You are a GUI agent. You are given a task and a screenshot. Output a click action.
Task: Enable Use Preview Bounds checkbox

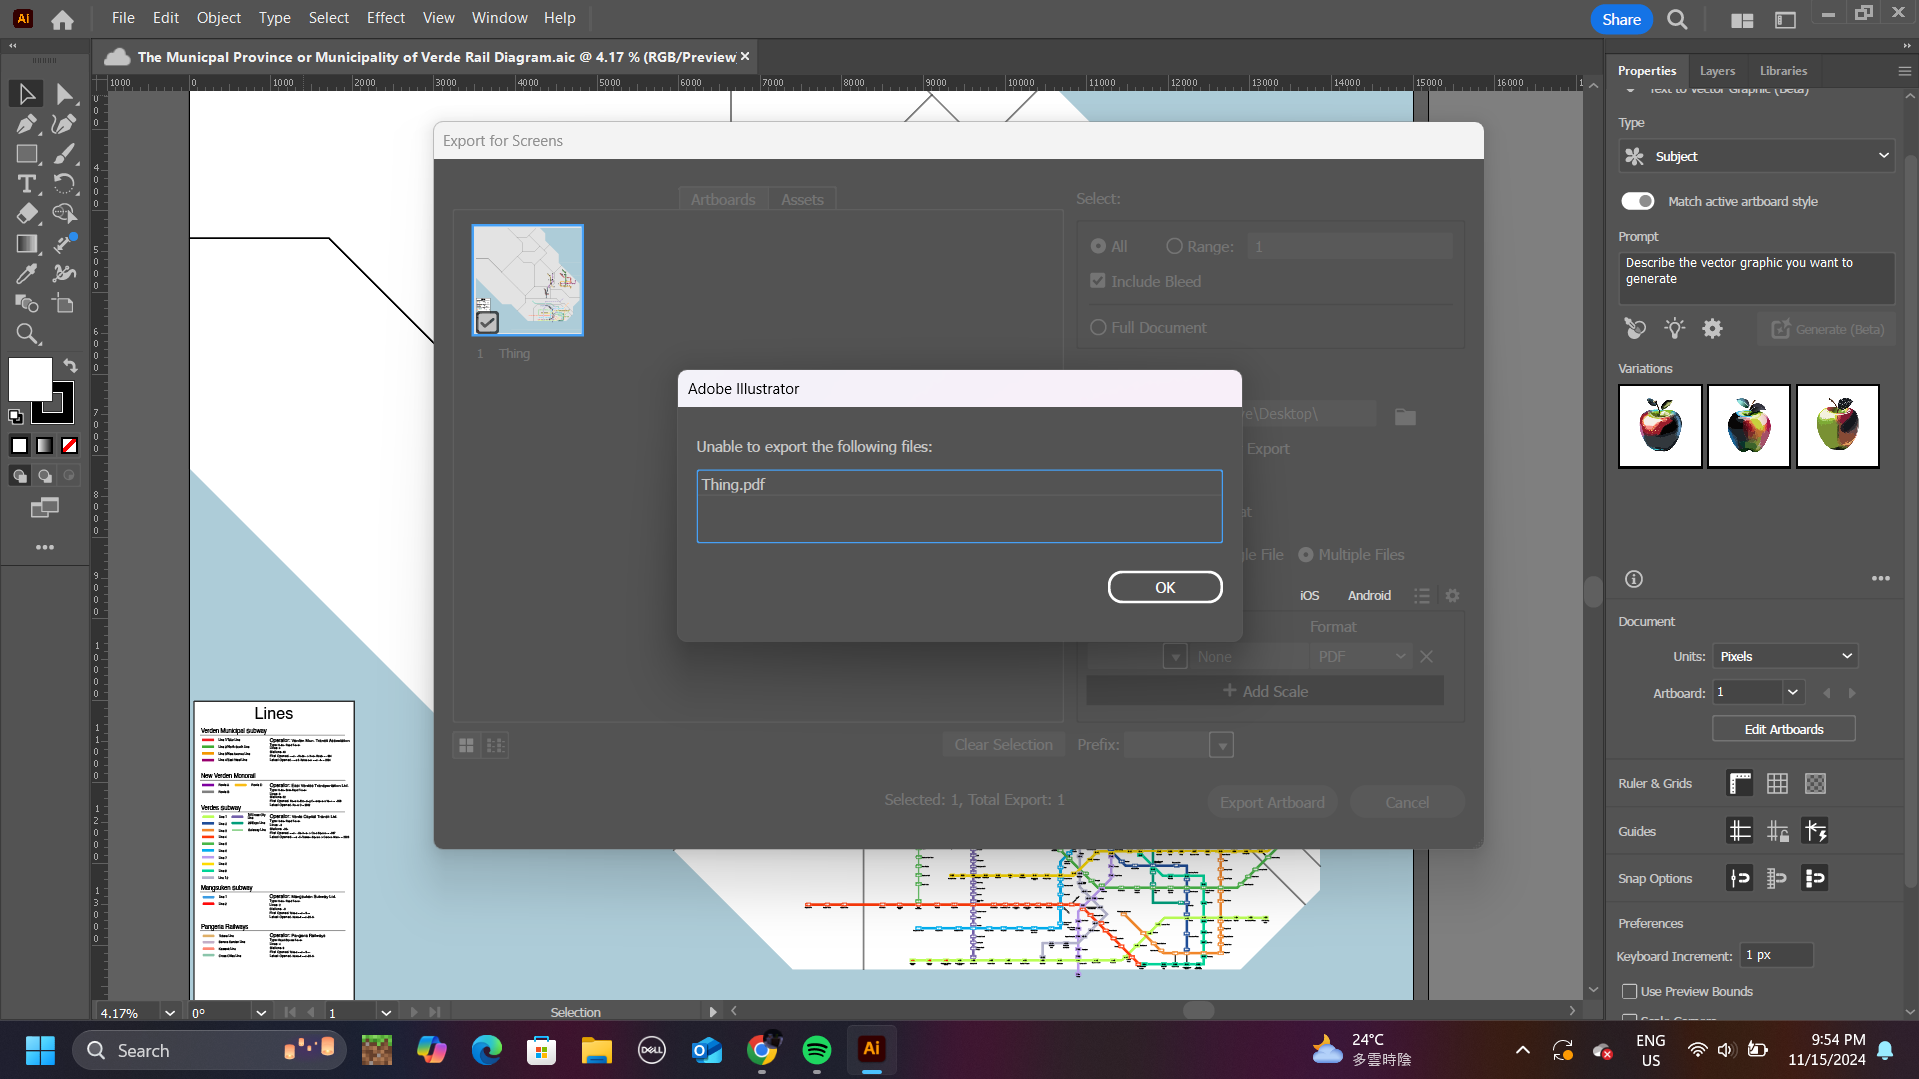pyautogui.click(x=1630, y=992)
